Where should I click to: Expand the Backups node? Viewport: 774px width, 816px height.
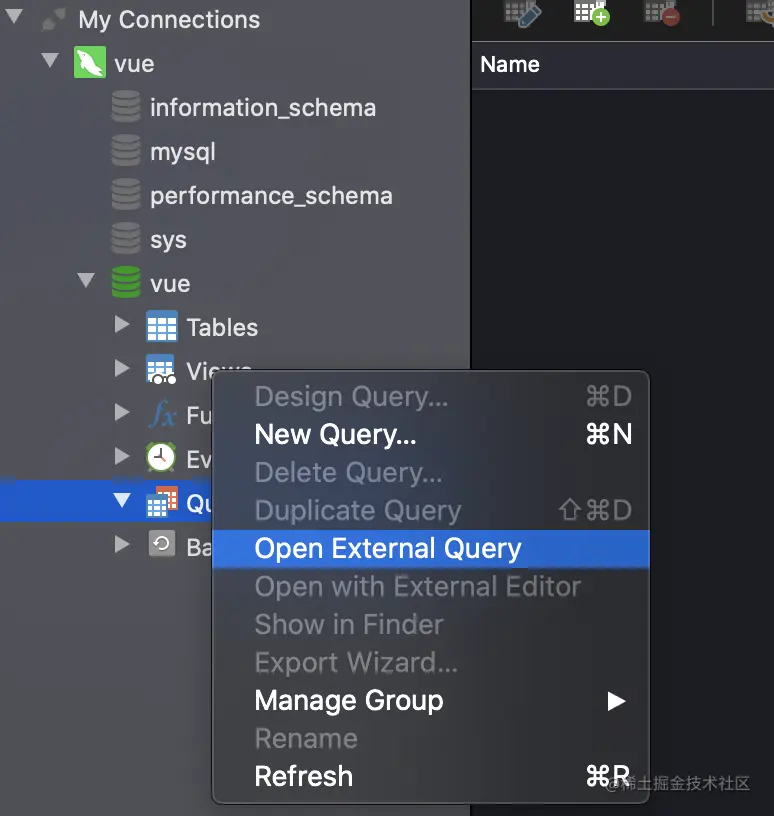pyautogui.click(x=122, y=544)
